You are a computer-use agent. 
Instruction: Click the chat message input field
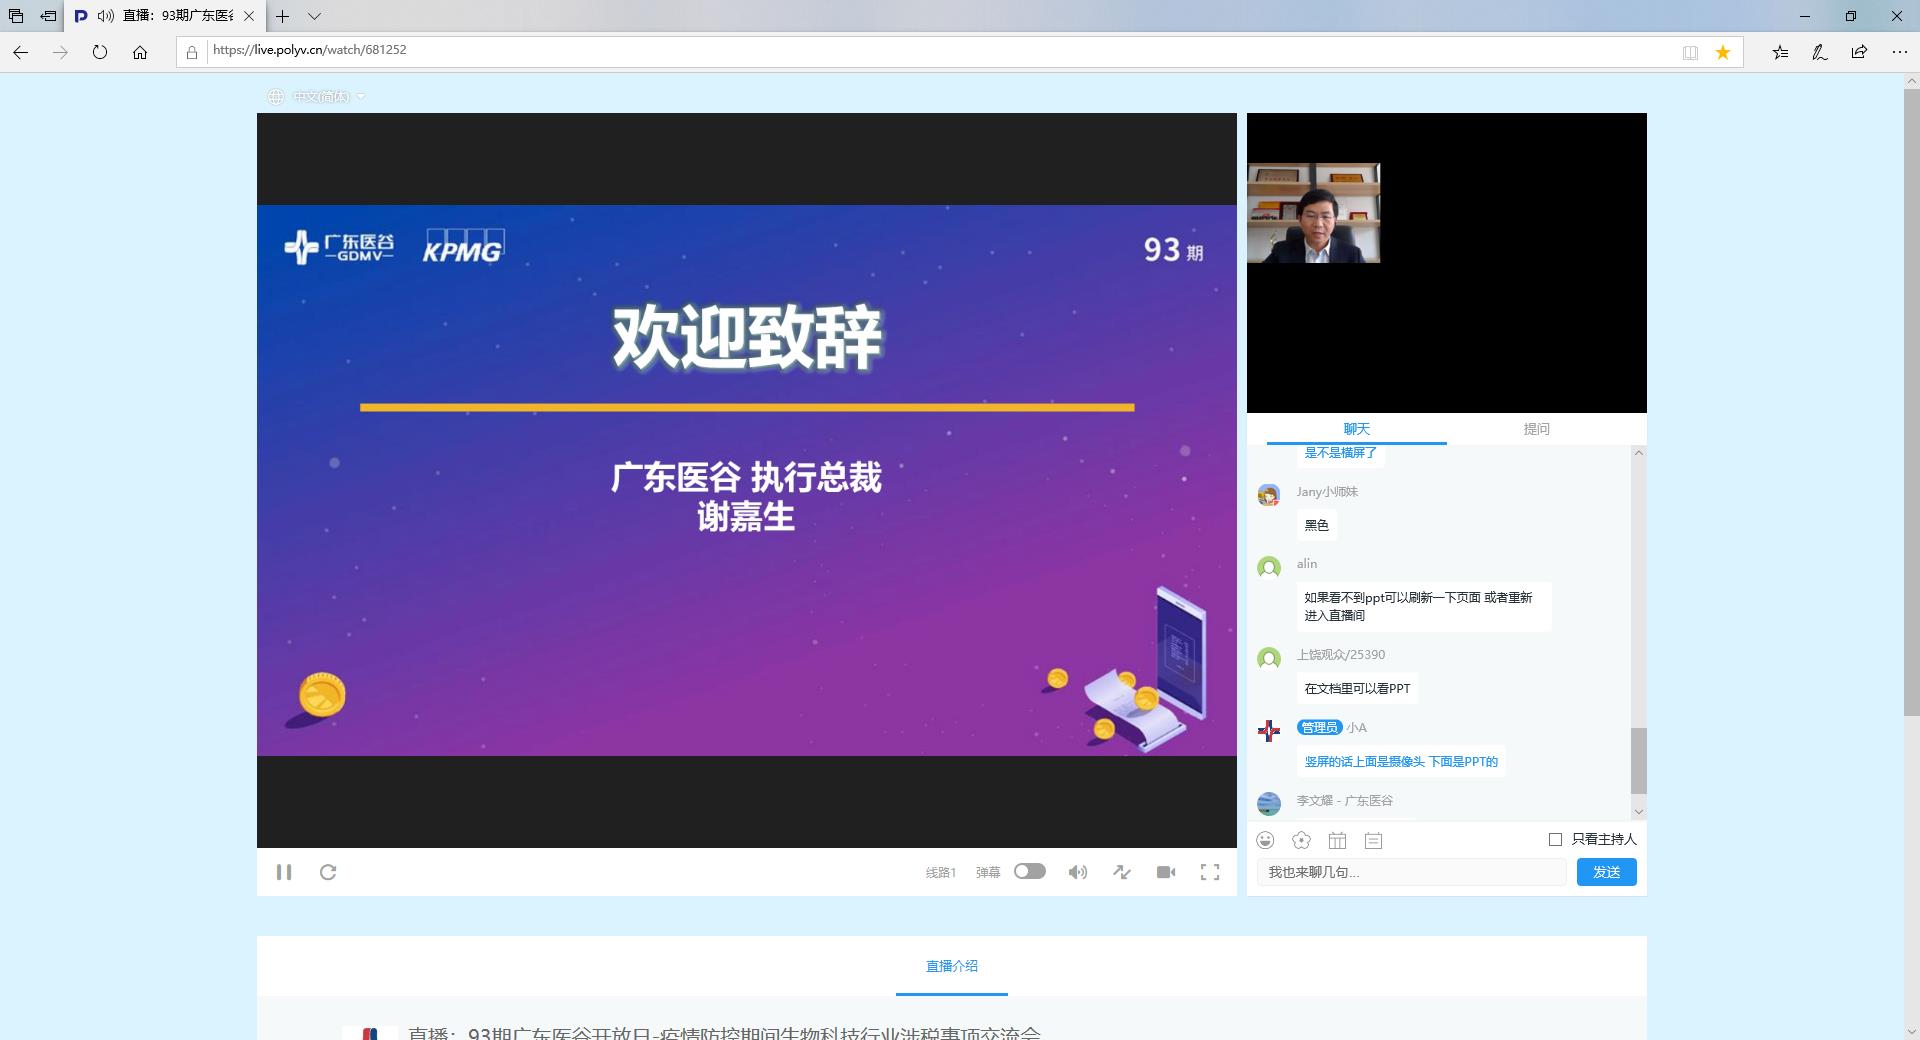click(1410, 872)
